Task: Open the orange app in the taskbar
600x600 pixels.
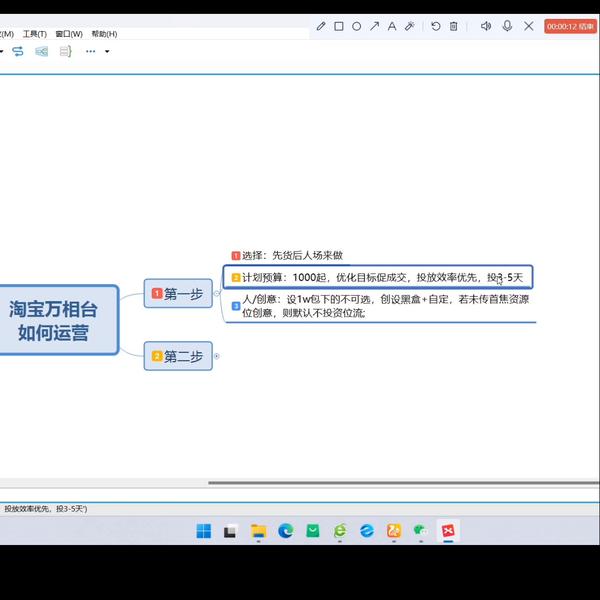Action: click(x=394, y=531)
